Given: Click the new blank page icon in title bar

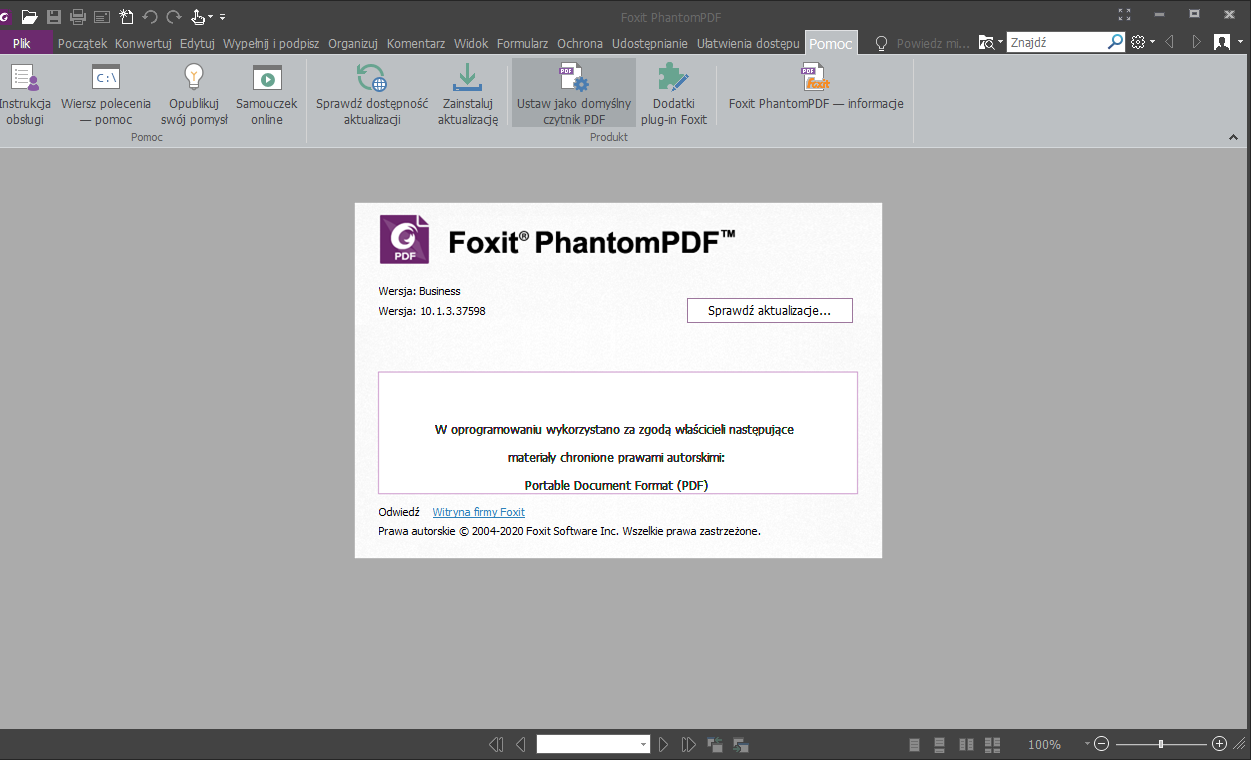Looking at the screenshot, I should [x=126, y=17].
